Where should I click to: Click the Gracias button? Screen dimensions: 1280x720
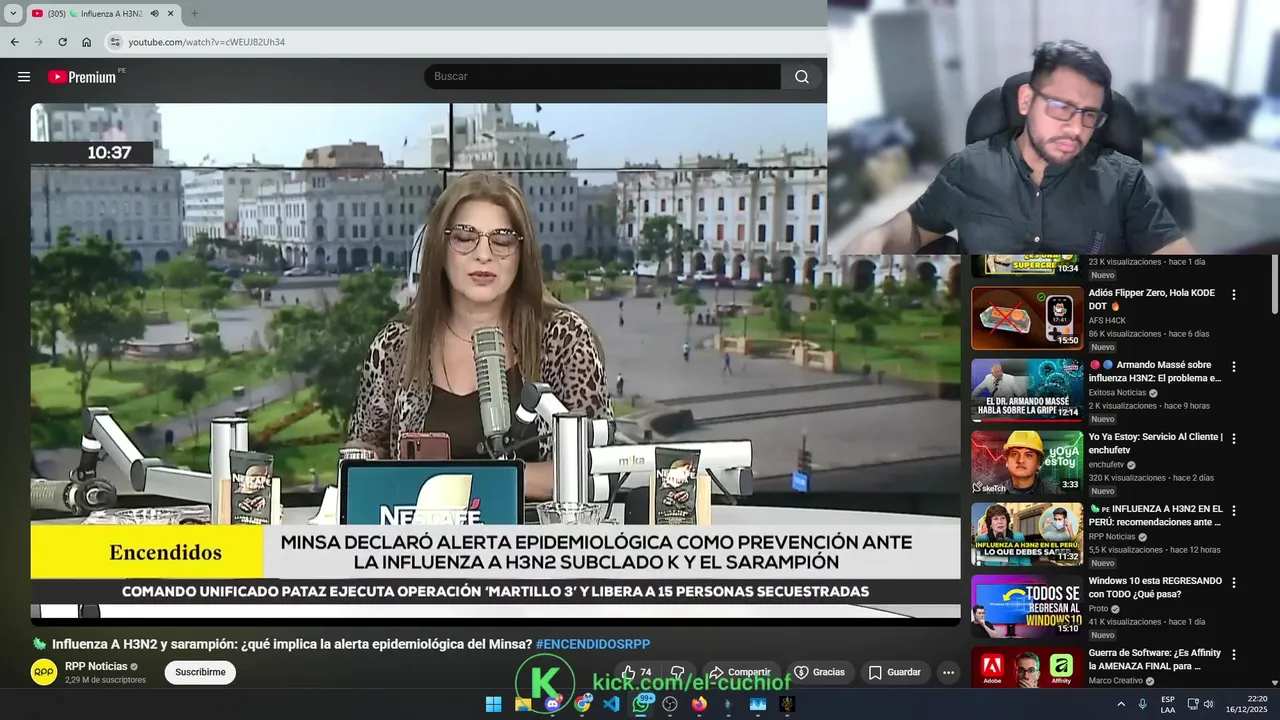[x=819, y=672]
